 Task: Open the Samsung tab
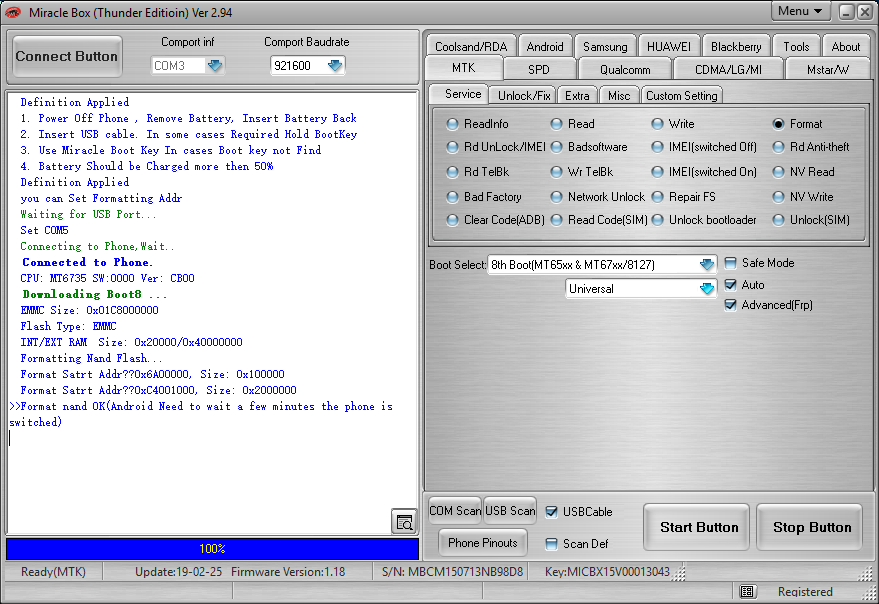[x=605, y=47]
